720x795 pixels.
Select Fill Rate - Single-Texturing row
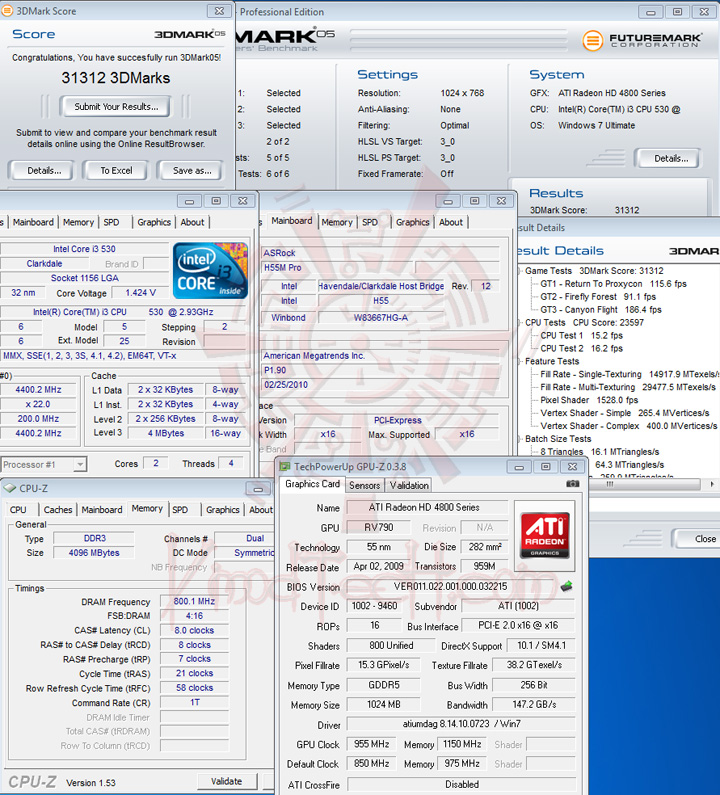coord(630,374)
